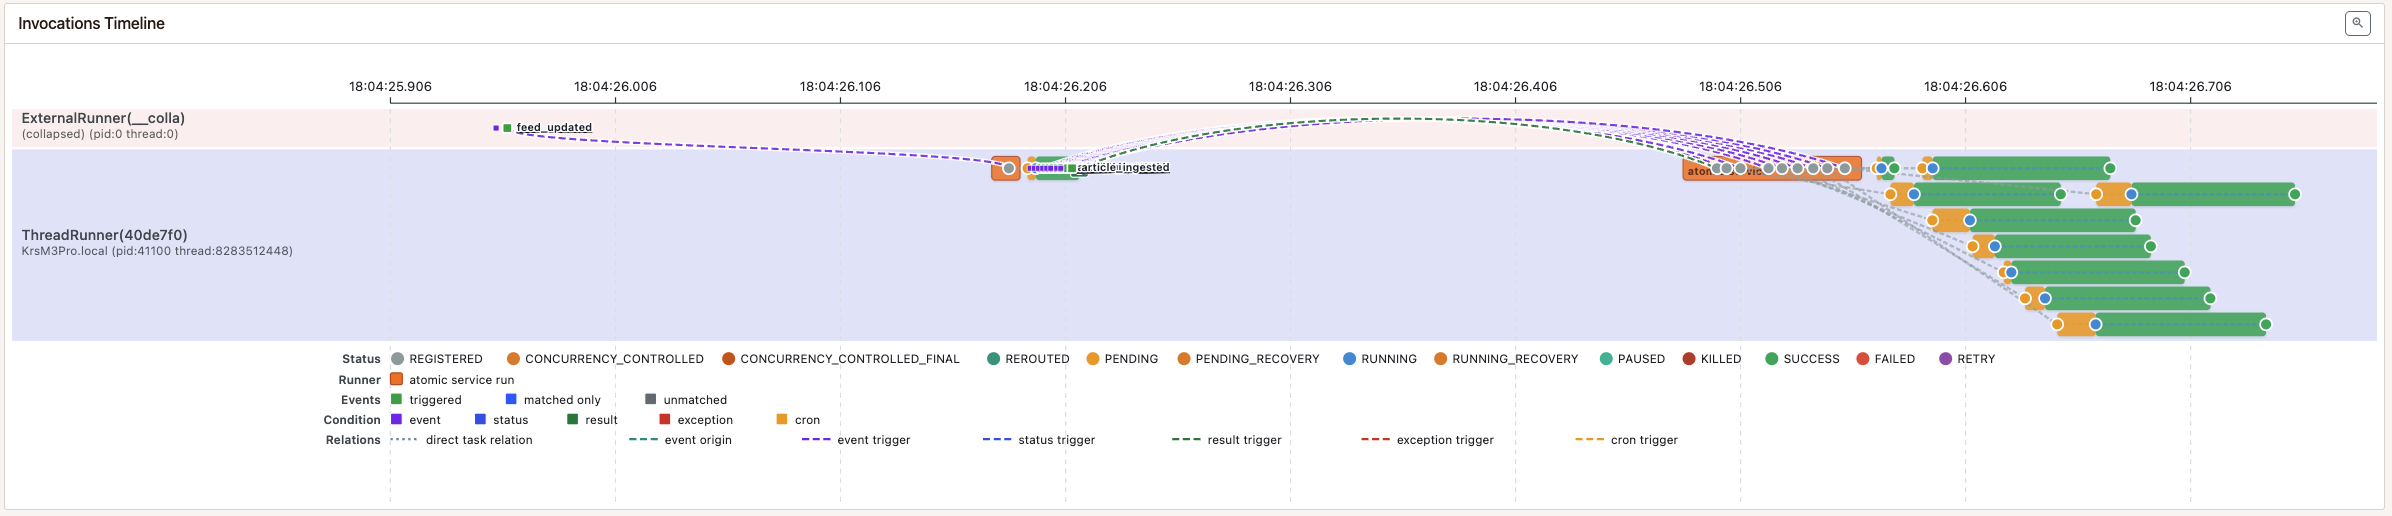Click the article_ingested event label
Image resolution: width=2392 pixels, height=516 pixels.
[1123, 167]
